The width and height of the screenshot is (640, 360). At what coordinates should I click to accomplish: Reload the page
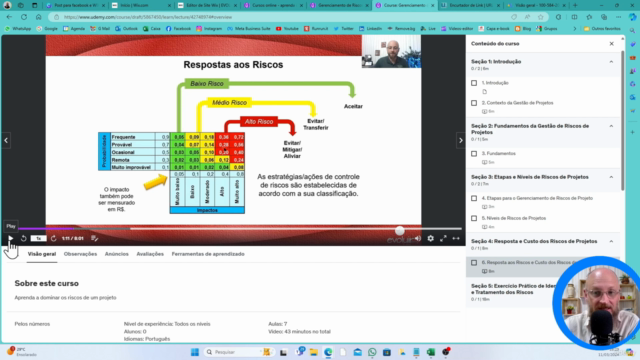(24, 17)
